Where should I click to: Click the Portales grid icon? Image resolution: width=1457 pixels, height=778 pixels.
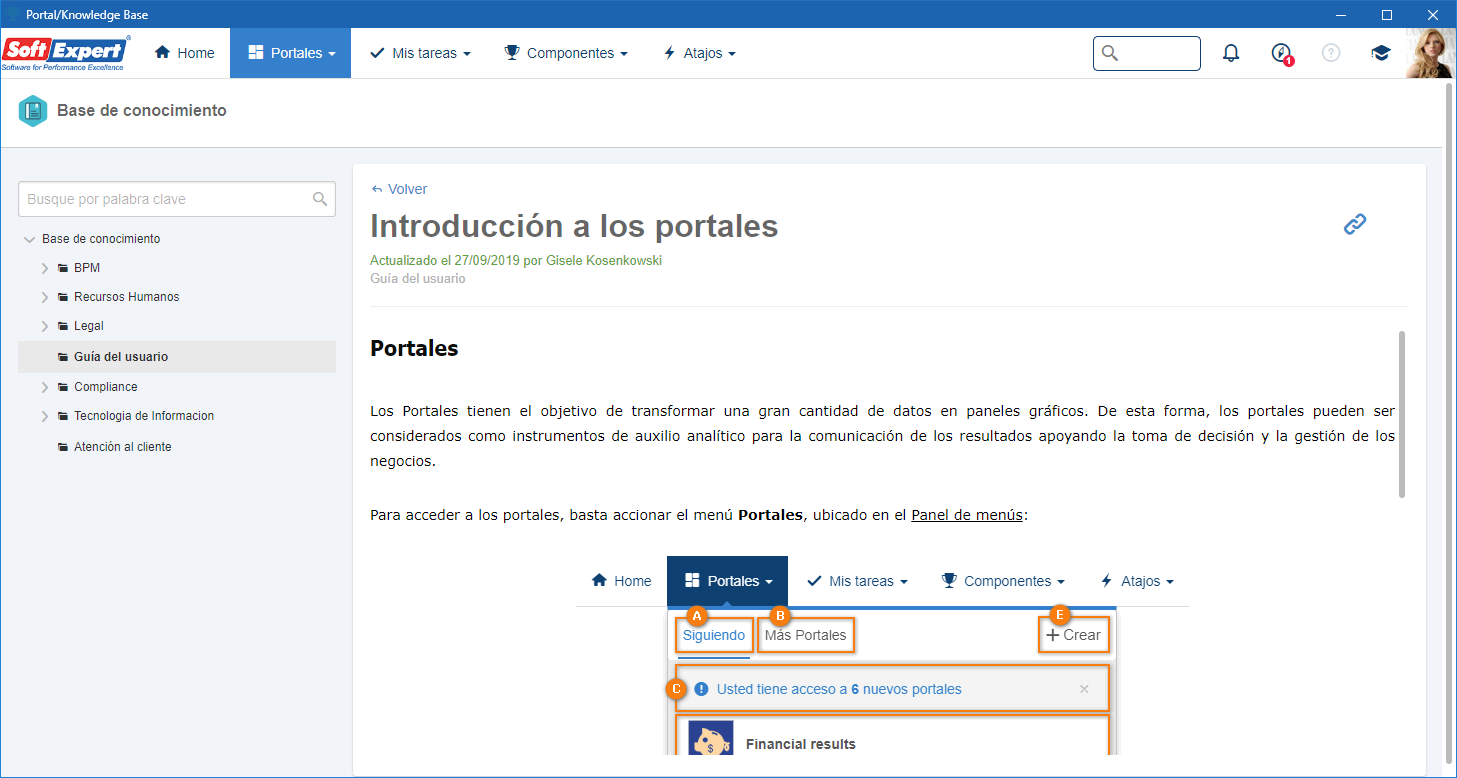(256, 53)
